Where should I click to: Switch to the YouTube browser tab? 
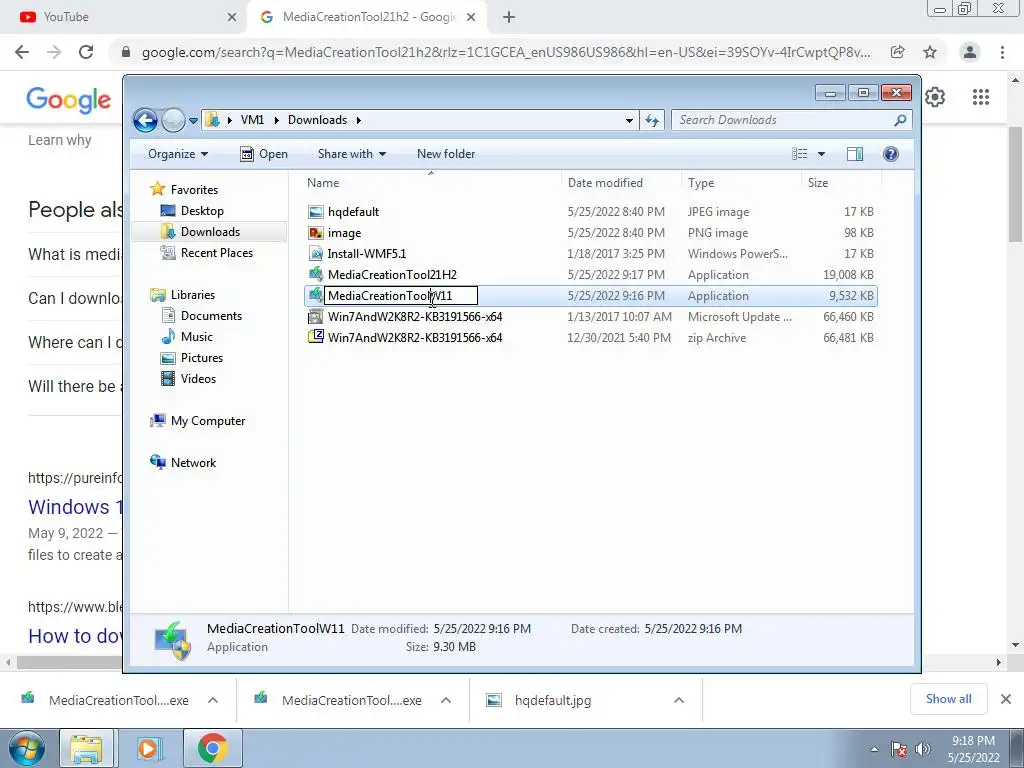[124, 17]
